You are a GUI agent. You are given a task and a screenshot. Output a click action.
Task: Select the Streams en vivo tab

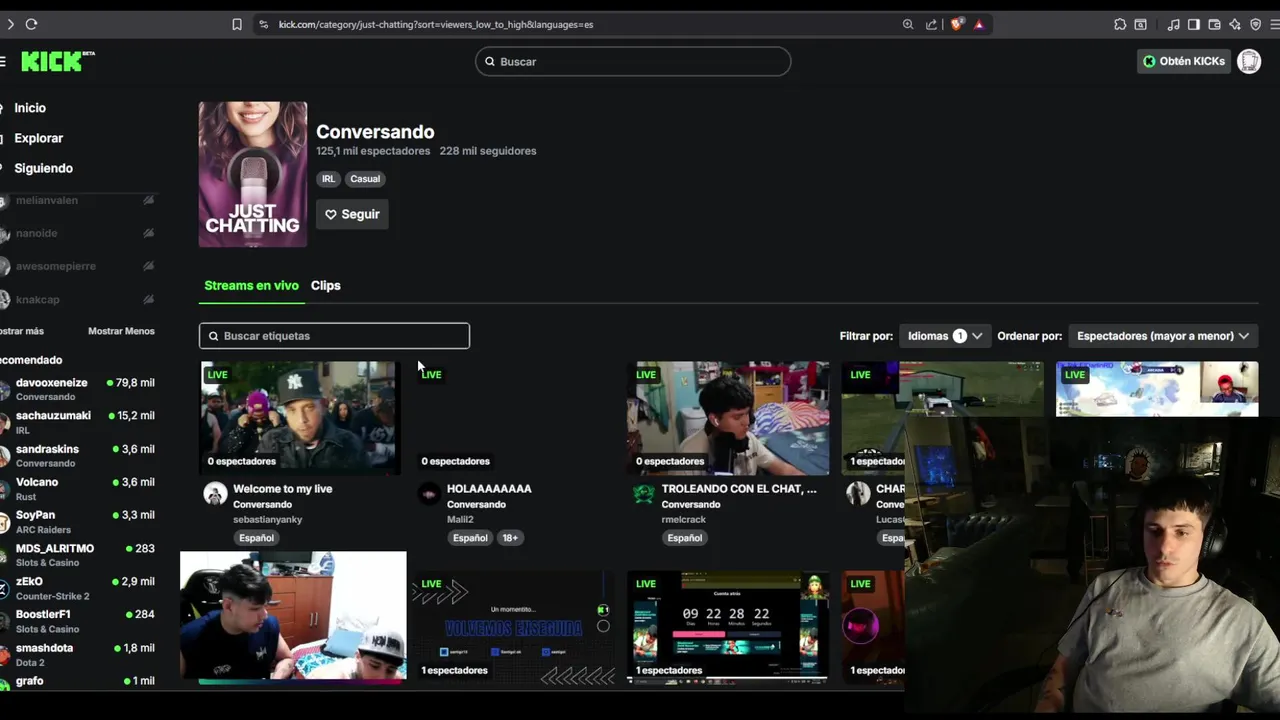[251, 285]
